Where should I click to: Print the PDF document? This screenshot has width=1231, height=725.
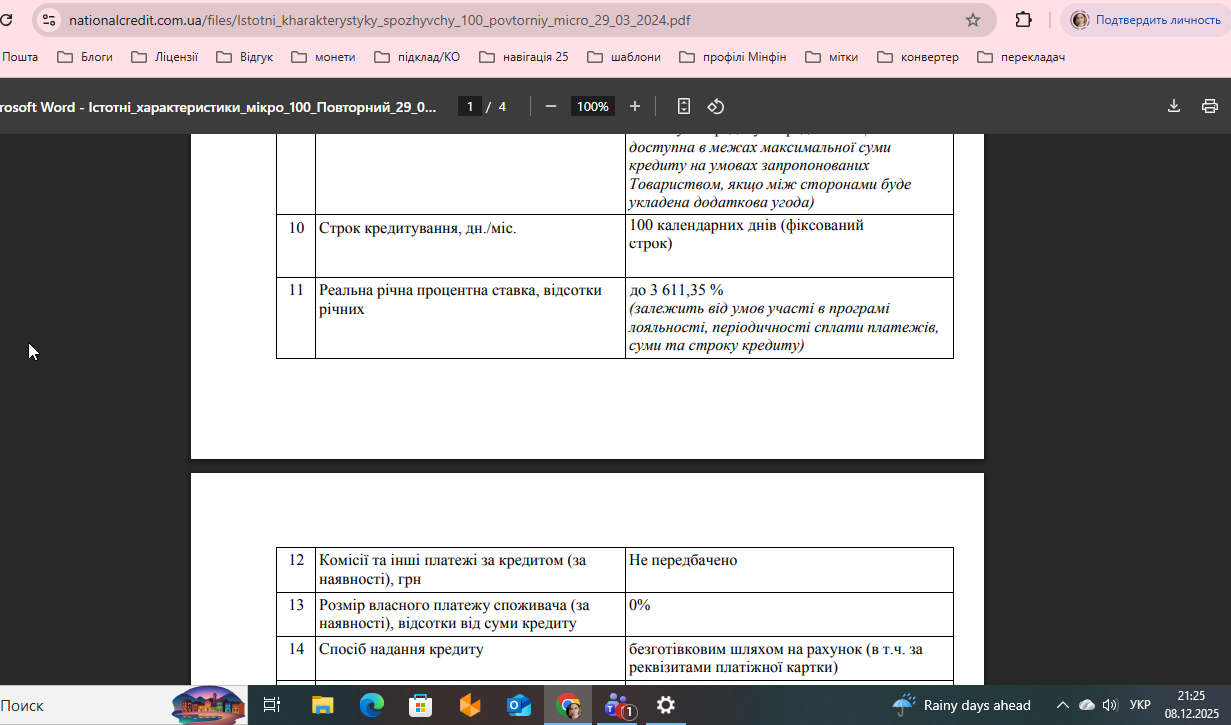coord(1210,106)
